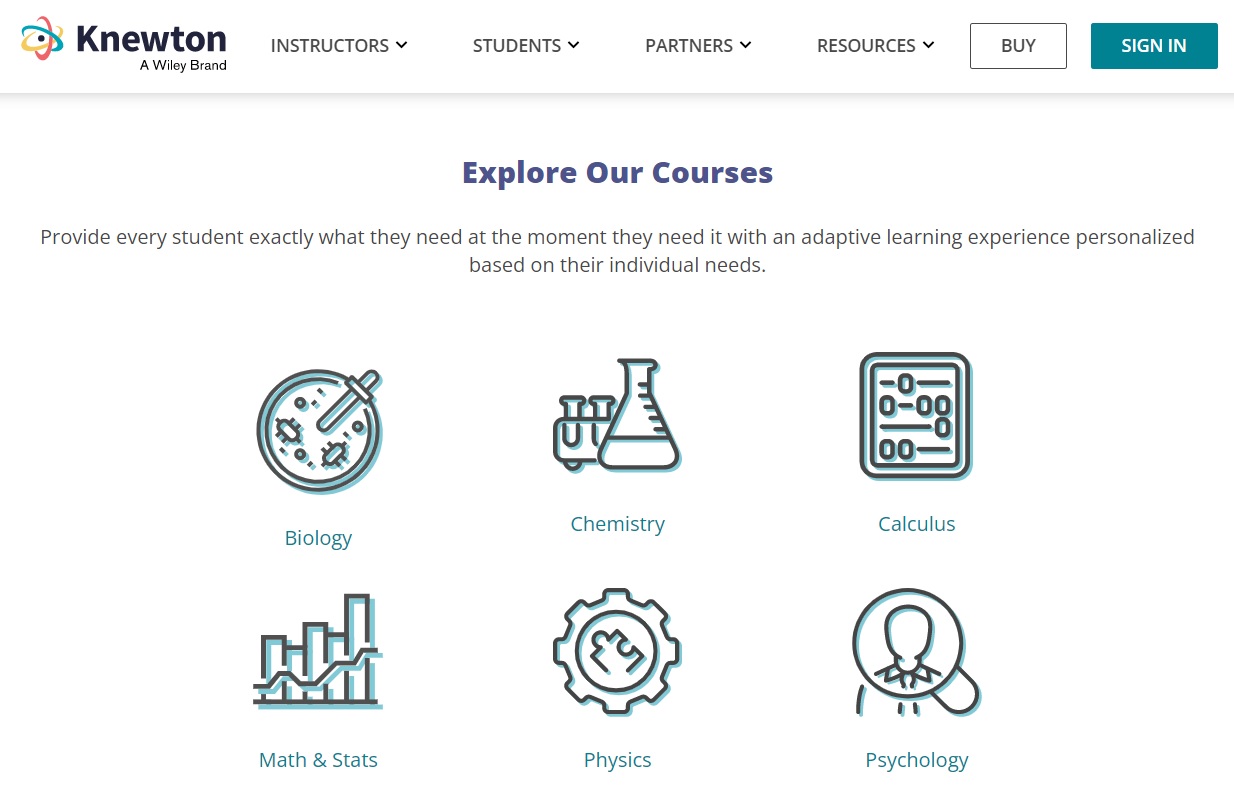Click the Math & Stats chart icon

[318, 651]
